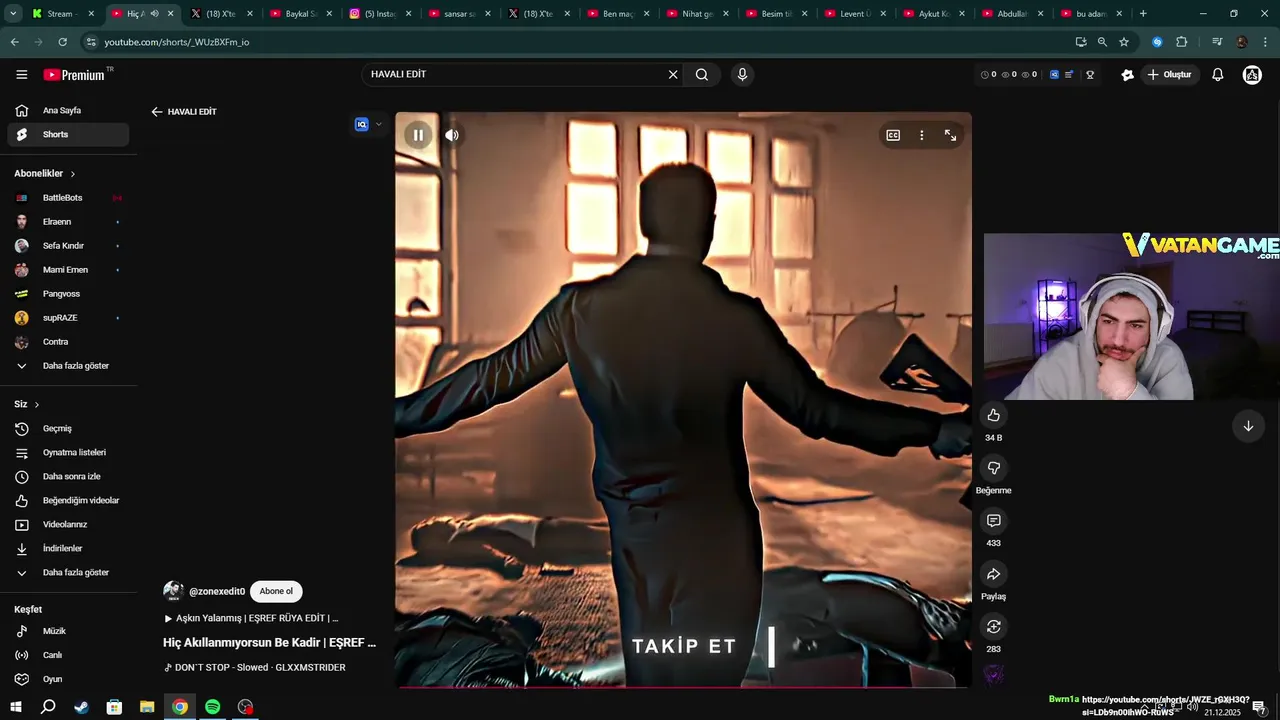The width and height of the screenshot is (1280, 720).
Task: Open Daha sonra izle
Action: [68, 477]
